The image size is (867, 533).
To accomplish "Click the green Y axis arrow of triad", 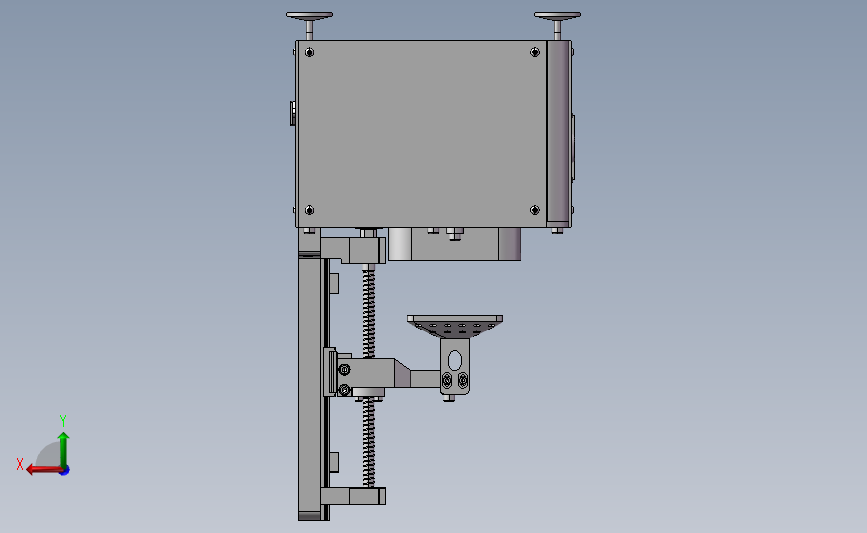I will pos(64,449).
